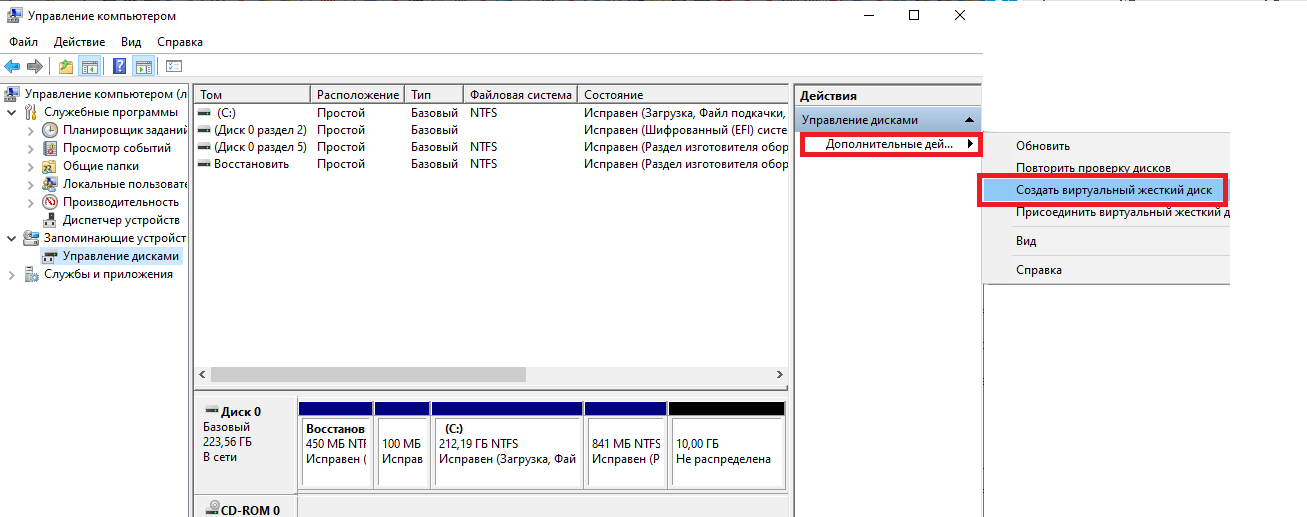The height and width of the screenshot is (517, 1307).
Task: Click the blue help question mark icon
Action: tap(119, 66)
